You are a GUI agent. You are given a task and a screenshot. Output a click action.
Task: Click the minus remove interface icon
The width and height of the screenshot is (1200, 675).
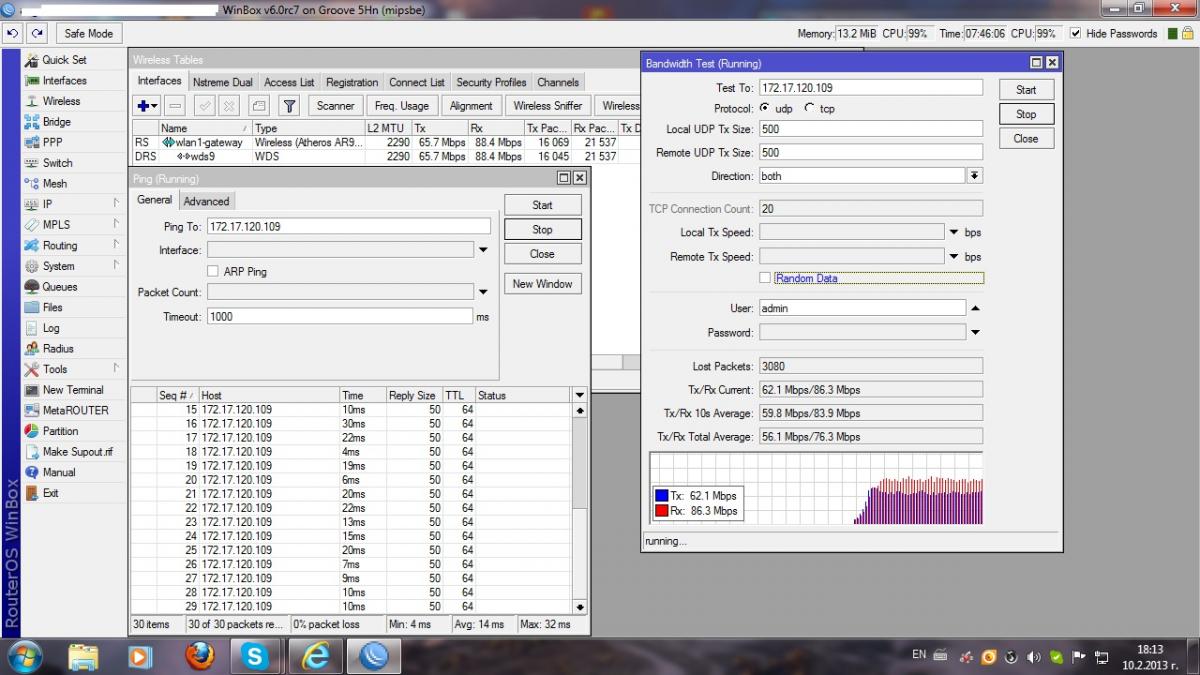click(175, 106)
